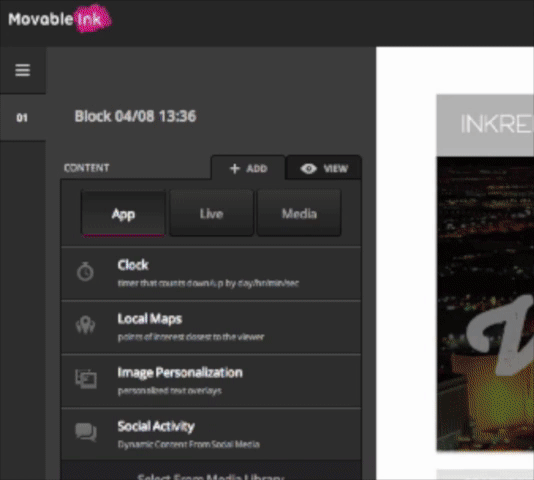Select the App content type
534x480 pixels.
(123, 213)
